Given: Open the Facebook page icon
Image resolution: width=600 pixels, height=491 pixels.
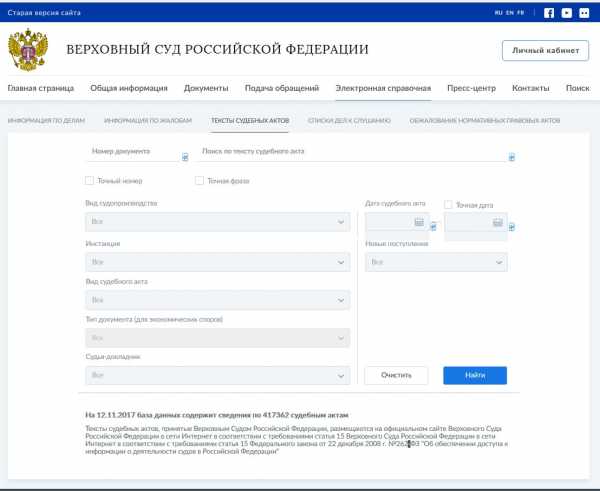Looking at the screenshot, I should click(x=549, y=13).
